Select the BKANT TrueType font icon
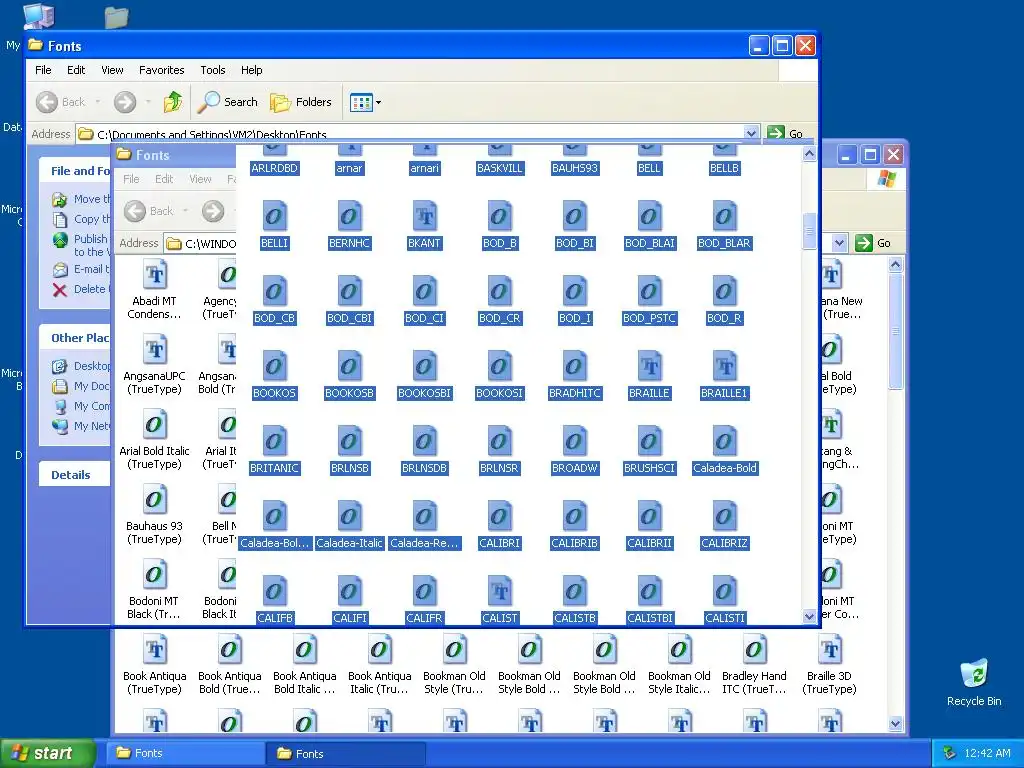Viewport: 1024px width, 768px height. click(x=424, y=217)
